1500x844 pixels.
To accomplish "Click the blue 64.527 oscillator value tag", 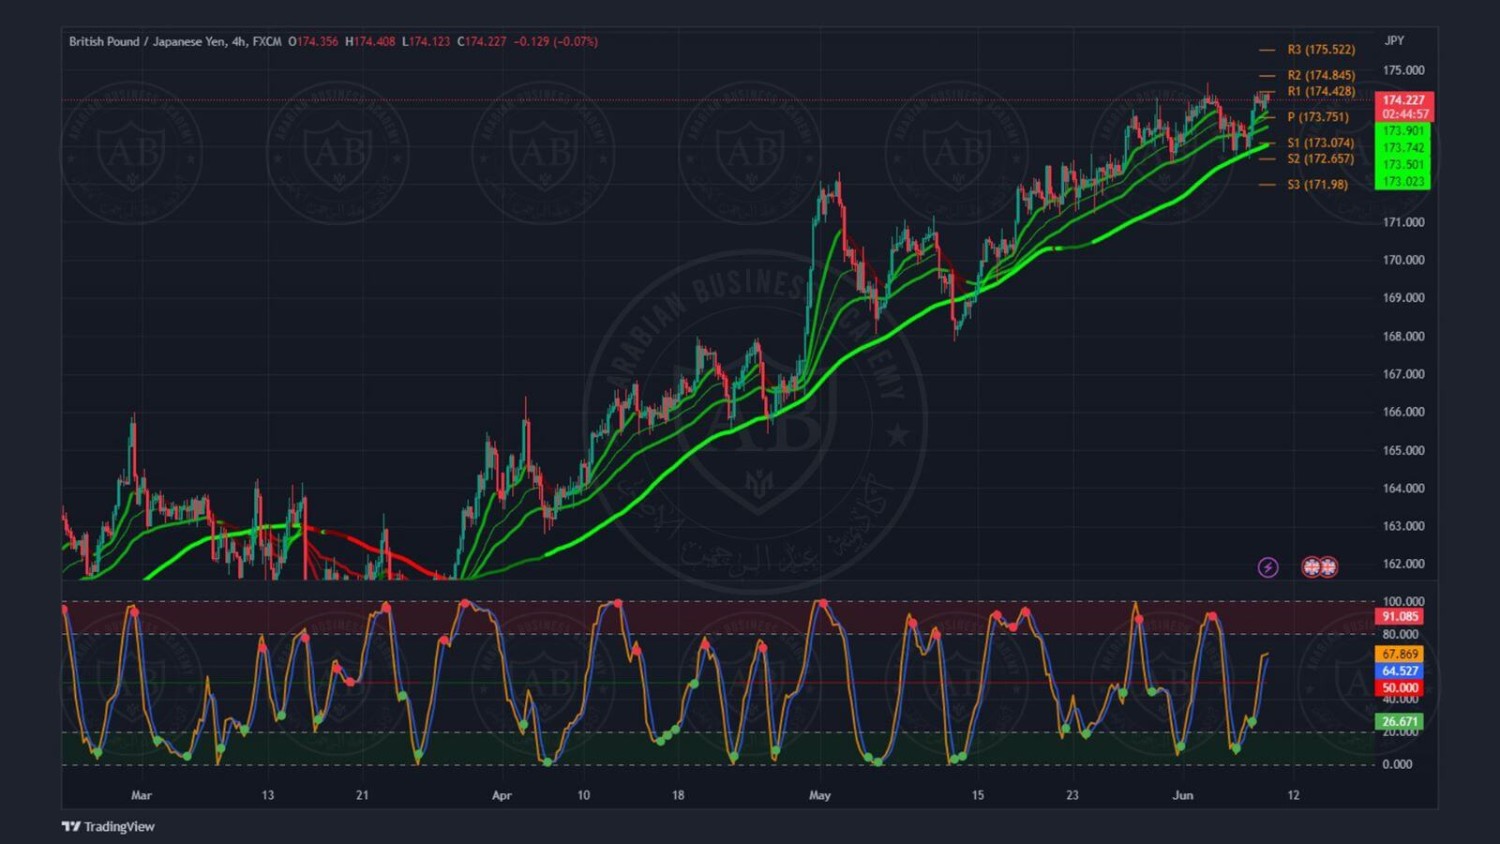I will click(x=1400, y=671).
